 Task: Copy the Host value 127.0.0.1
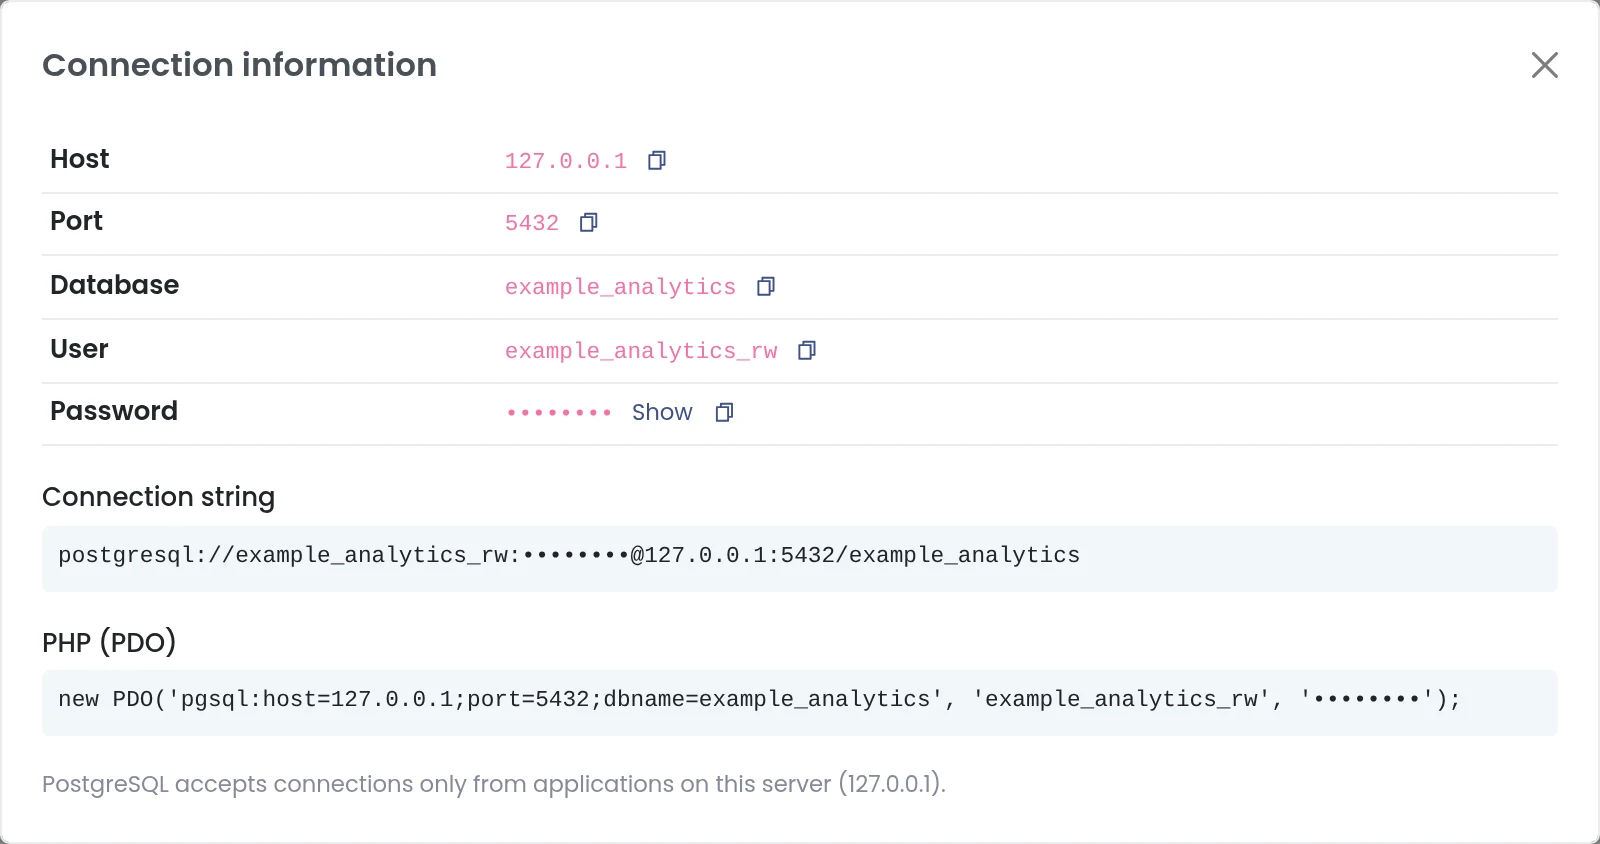pos(657,161)
